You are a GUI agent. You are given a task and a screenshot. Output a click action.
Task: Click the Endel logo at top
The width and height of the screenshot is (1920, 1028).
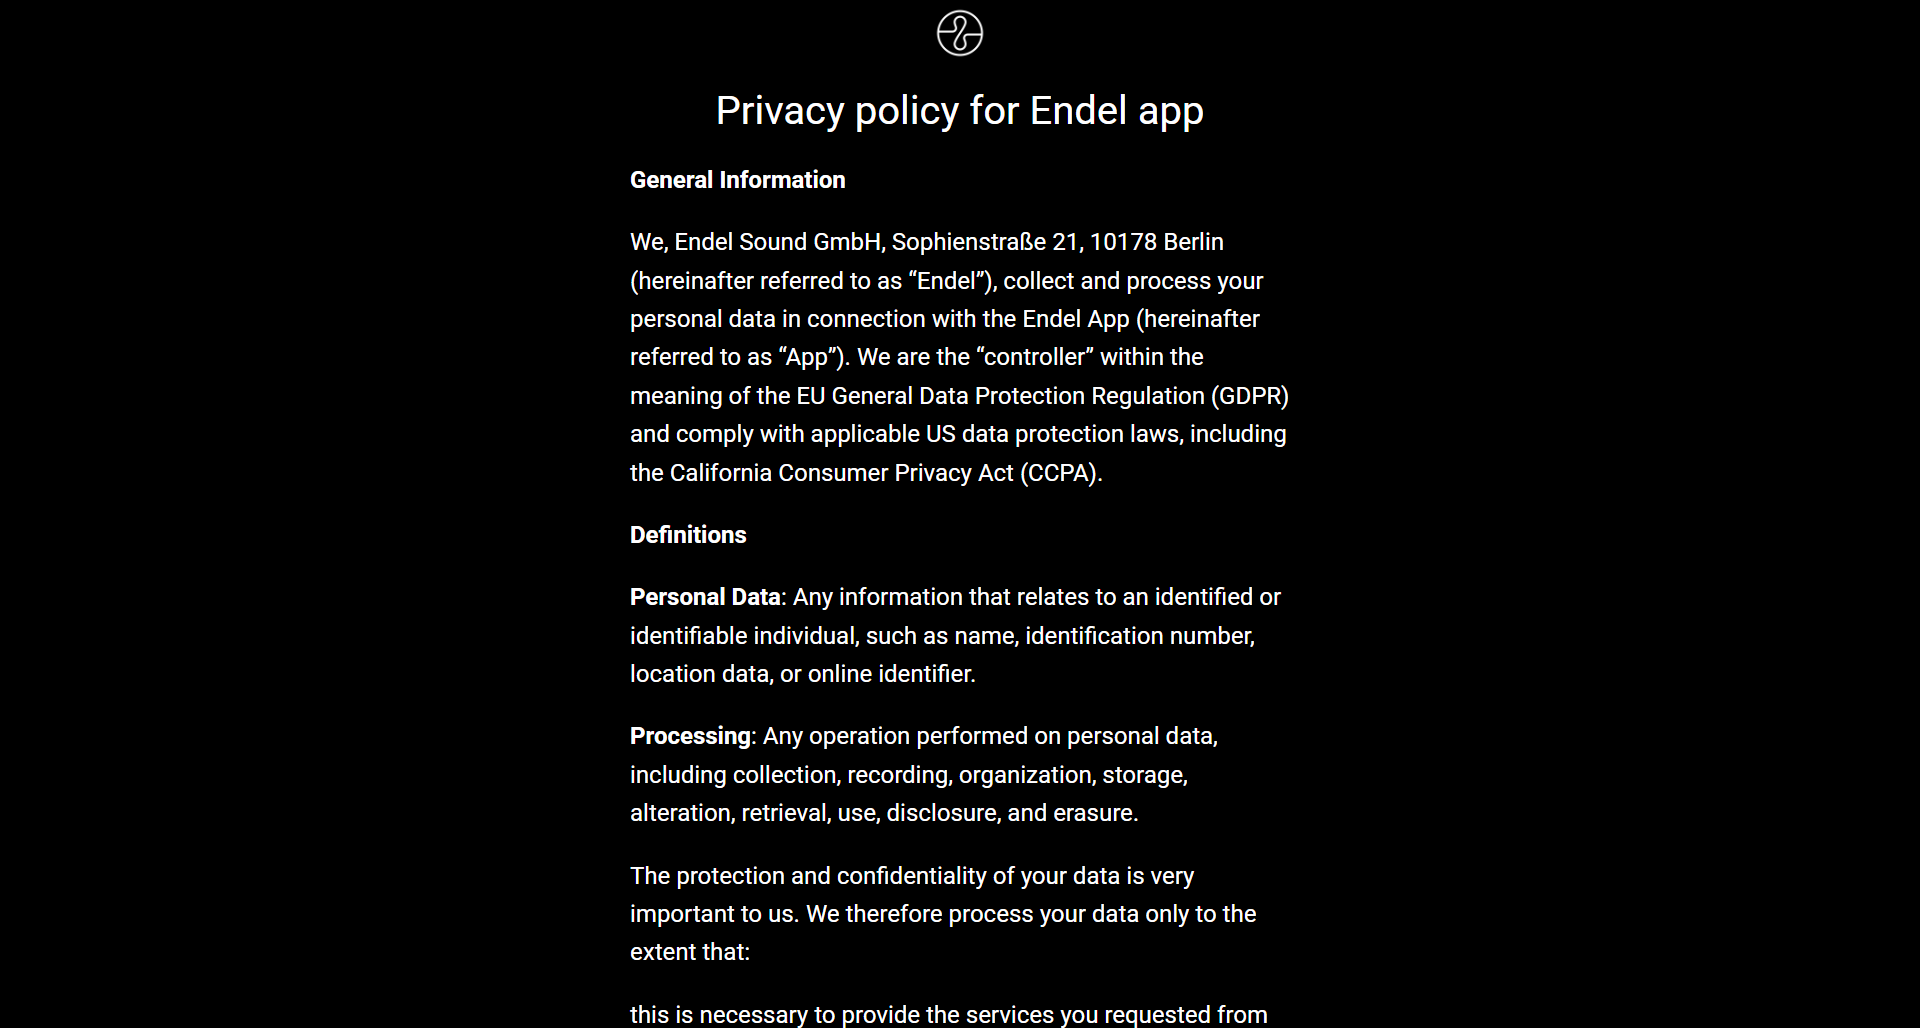[x=959, y=33]
